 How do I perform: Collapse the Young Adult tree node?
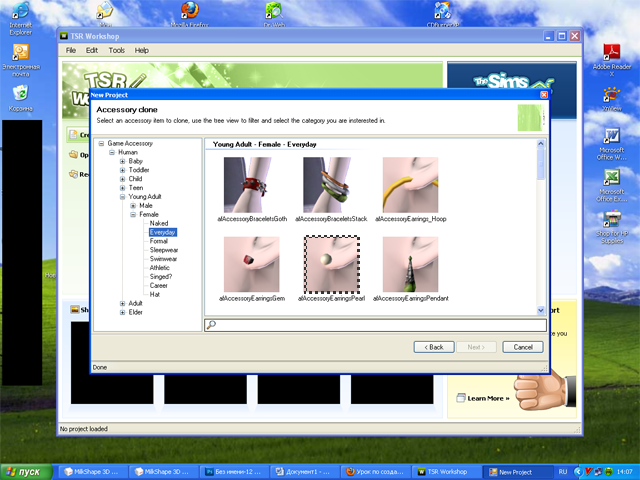[x=123, y=197]
